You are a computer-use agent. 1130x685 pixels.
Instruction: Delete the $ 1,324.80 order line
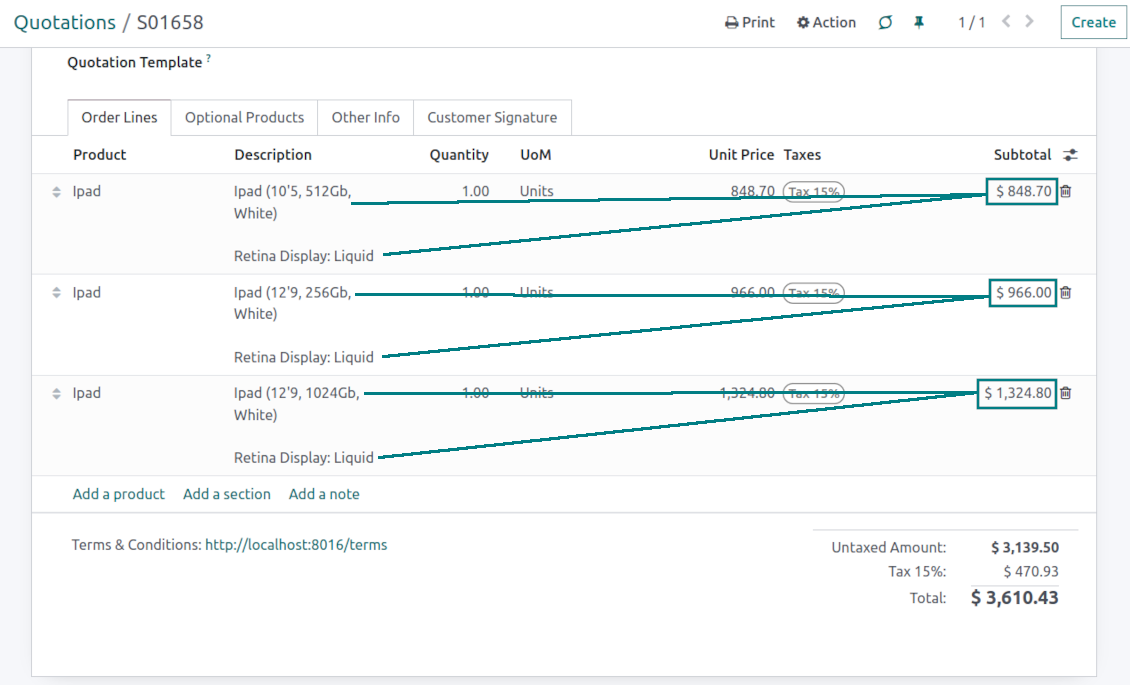pyautogui.click(x=1066, y=393)
